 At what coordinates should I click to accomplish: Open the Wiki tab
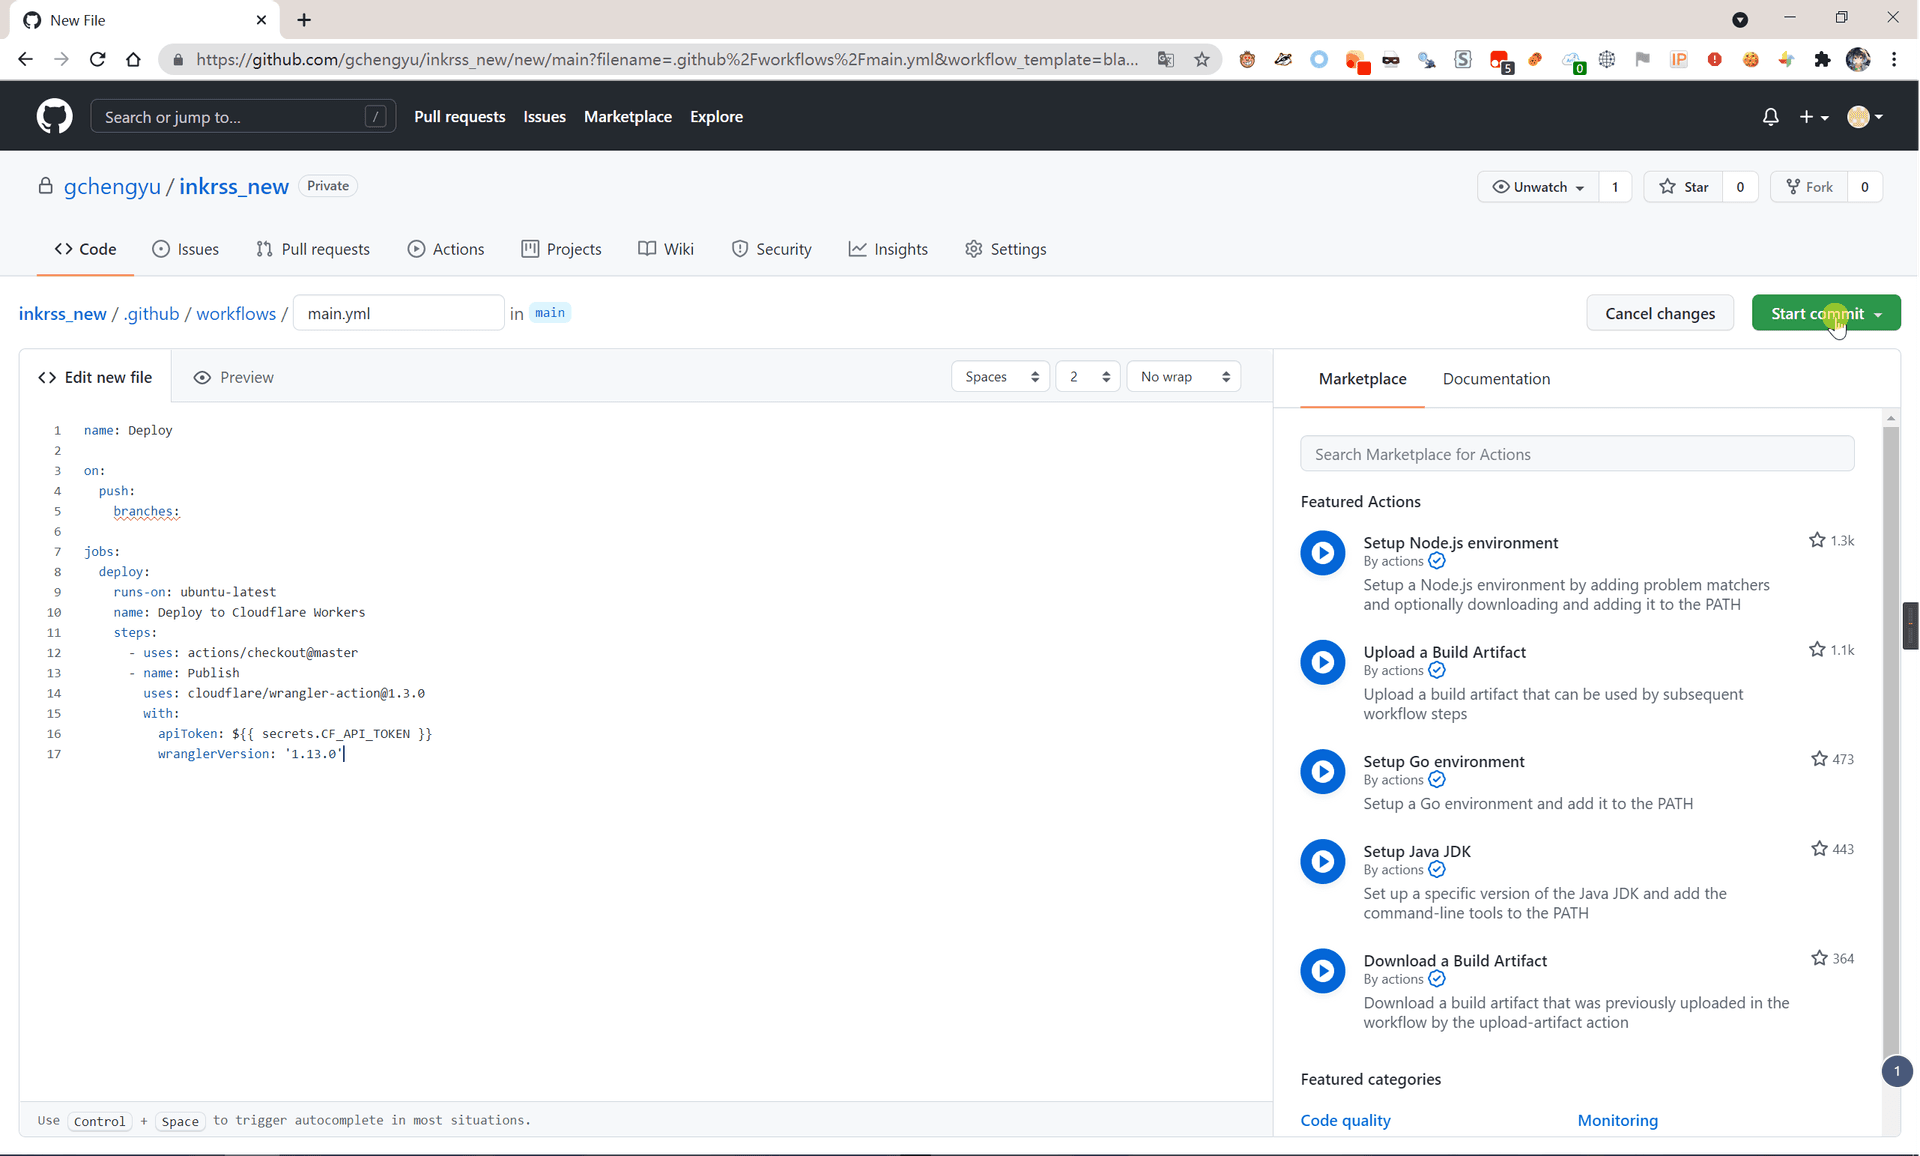[666, 249]
